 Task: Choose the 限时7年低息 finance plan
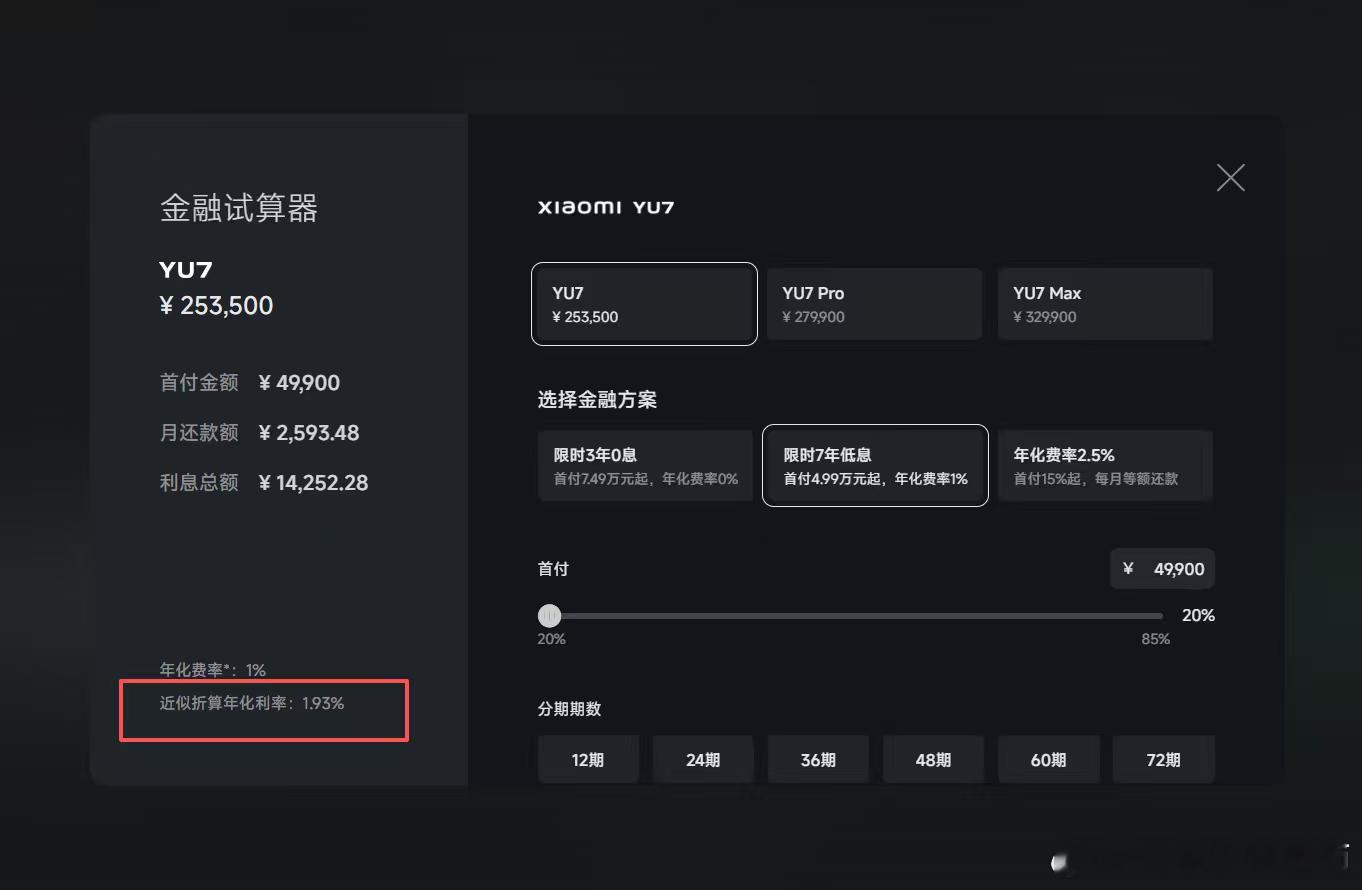pos(875,466)
